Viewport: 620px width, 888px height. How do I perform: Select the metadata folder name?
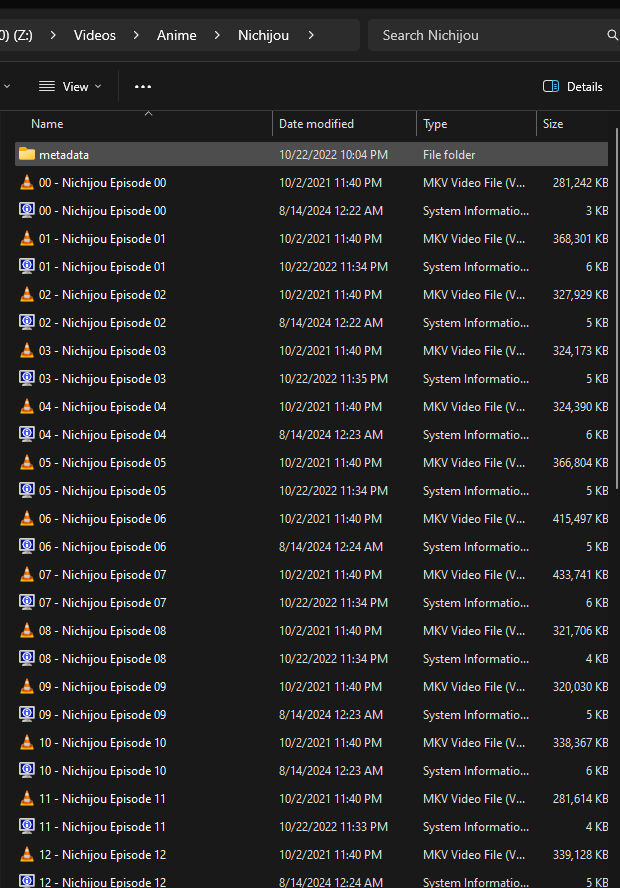64,155
